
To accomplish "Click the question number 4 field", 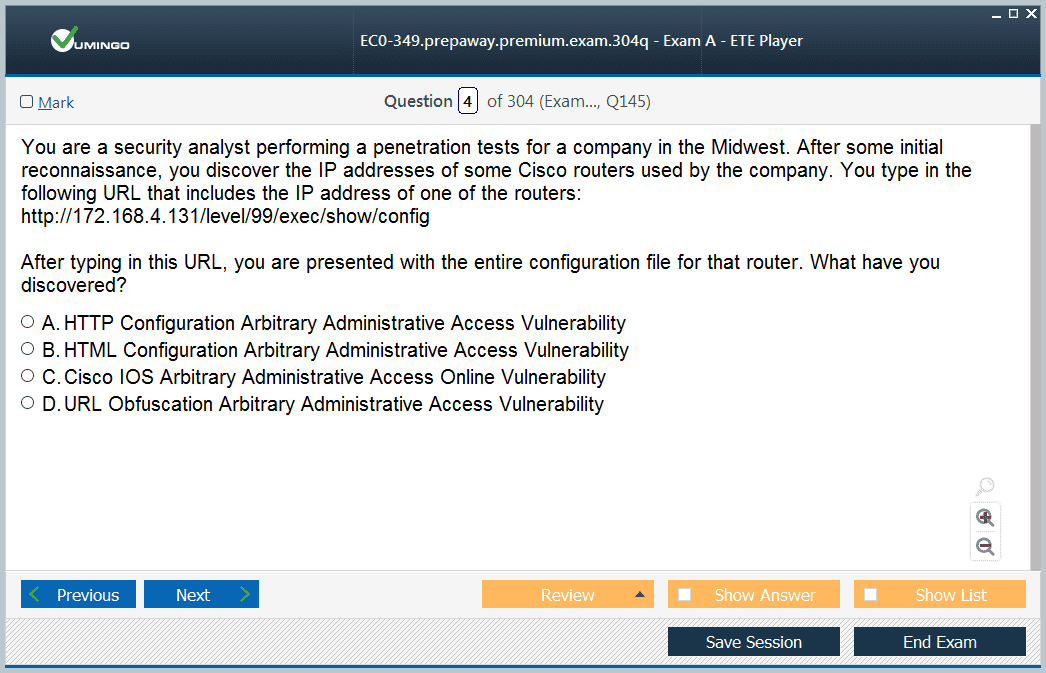I will (467, 101).
